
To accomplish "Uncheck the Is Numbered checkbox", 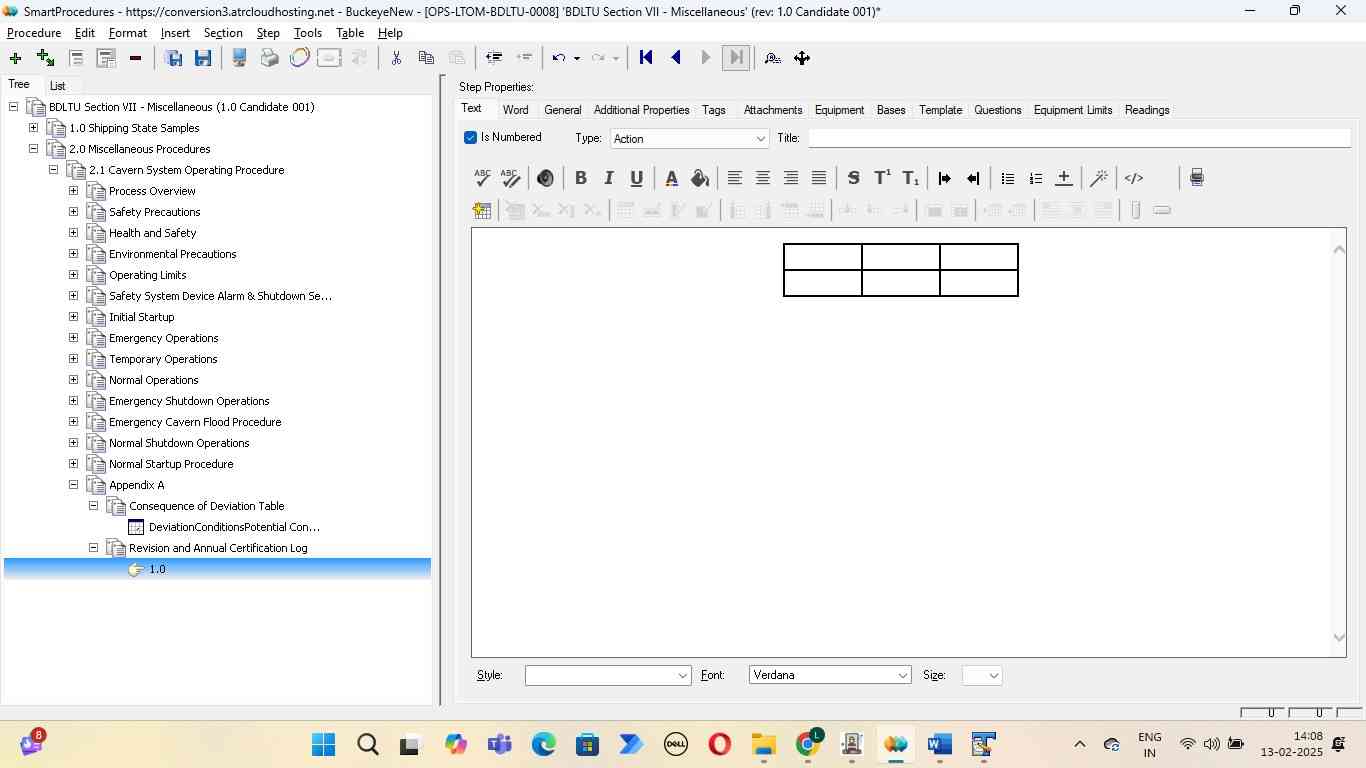I will pyautogui.click(x=470, y=138).
